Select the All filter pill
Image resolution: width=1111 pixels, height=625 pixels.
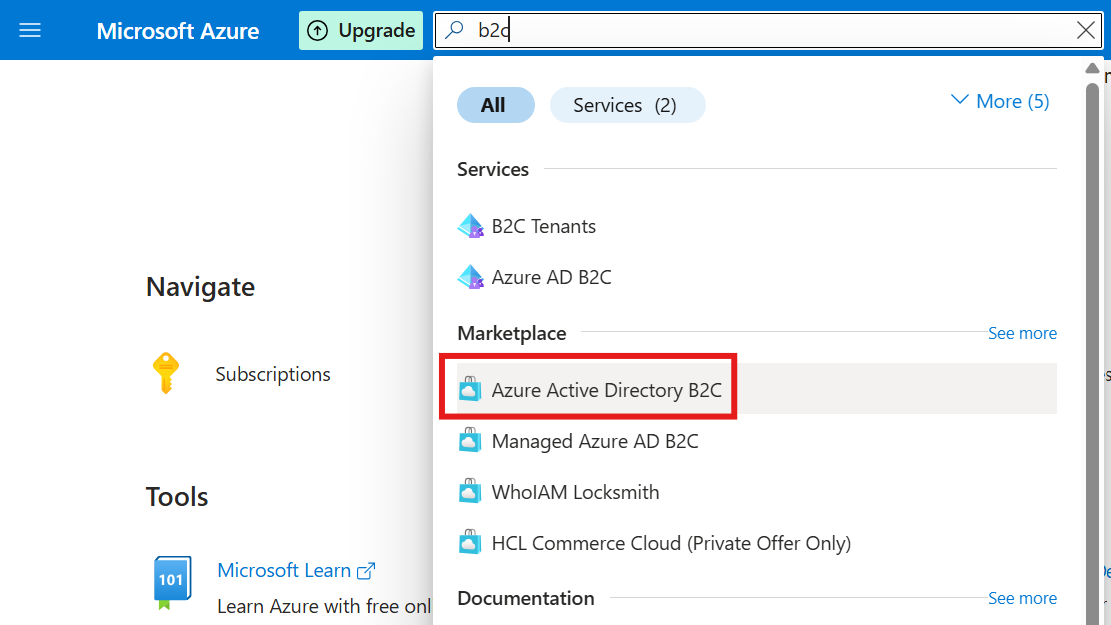point(495,105)
